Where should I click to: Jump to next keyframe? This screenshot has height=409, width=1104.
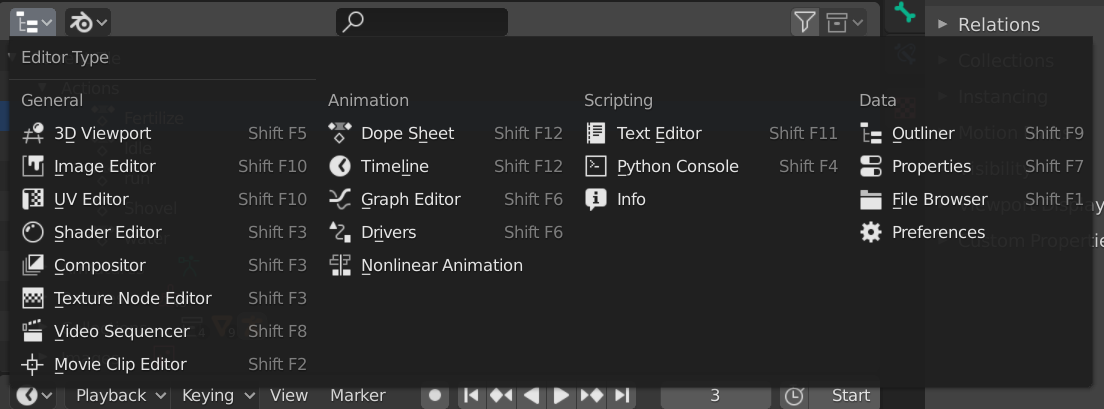(591, 396)
